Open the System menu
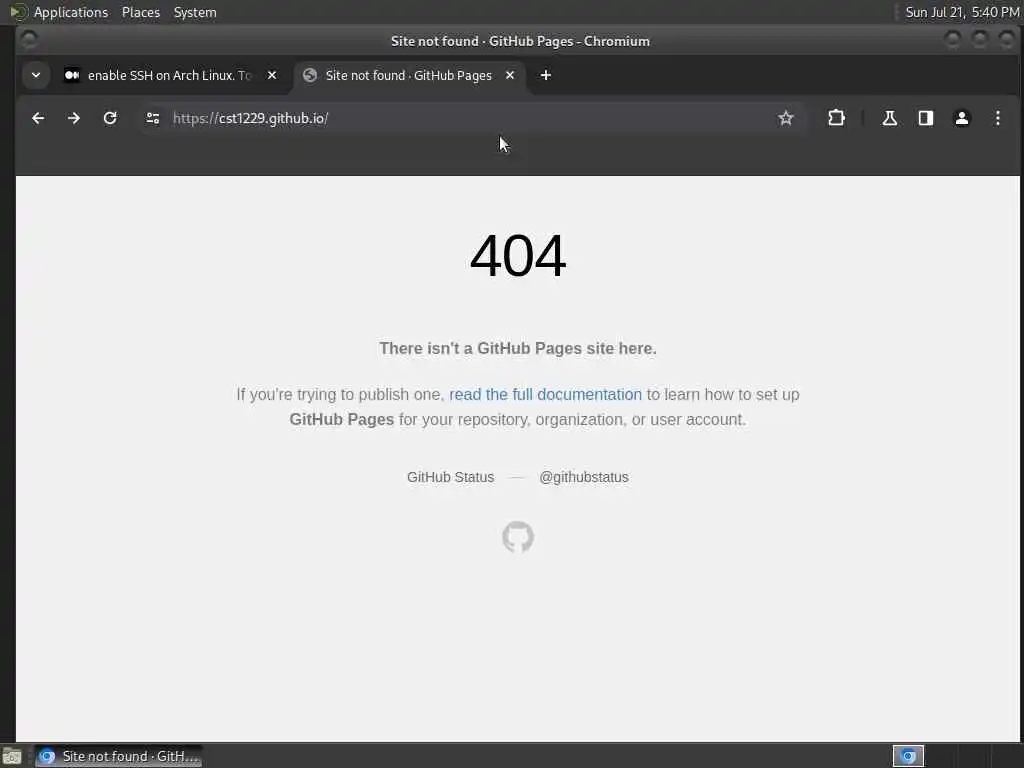This screenshot has height=768, width=1024. click(195, 12)
